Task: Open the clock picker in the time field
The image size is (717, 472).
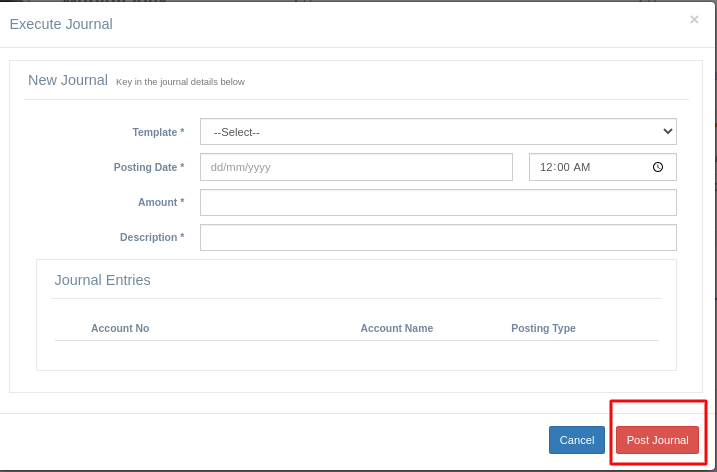Action: [x=658, y=167]
